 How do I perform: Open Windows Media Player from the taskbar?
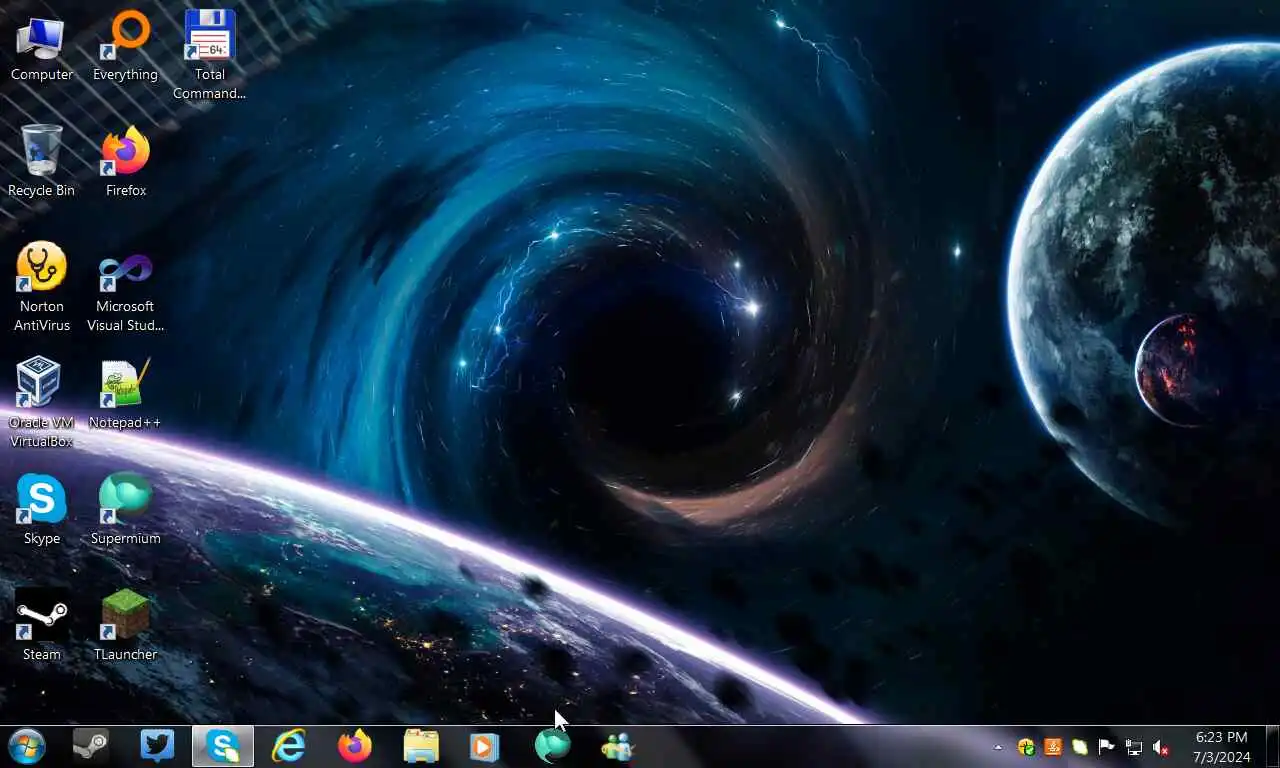point(485,746)
